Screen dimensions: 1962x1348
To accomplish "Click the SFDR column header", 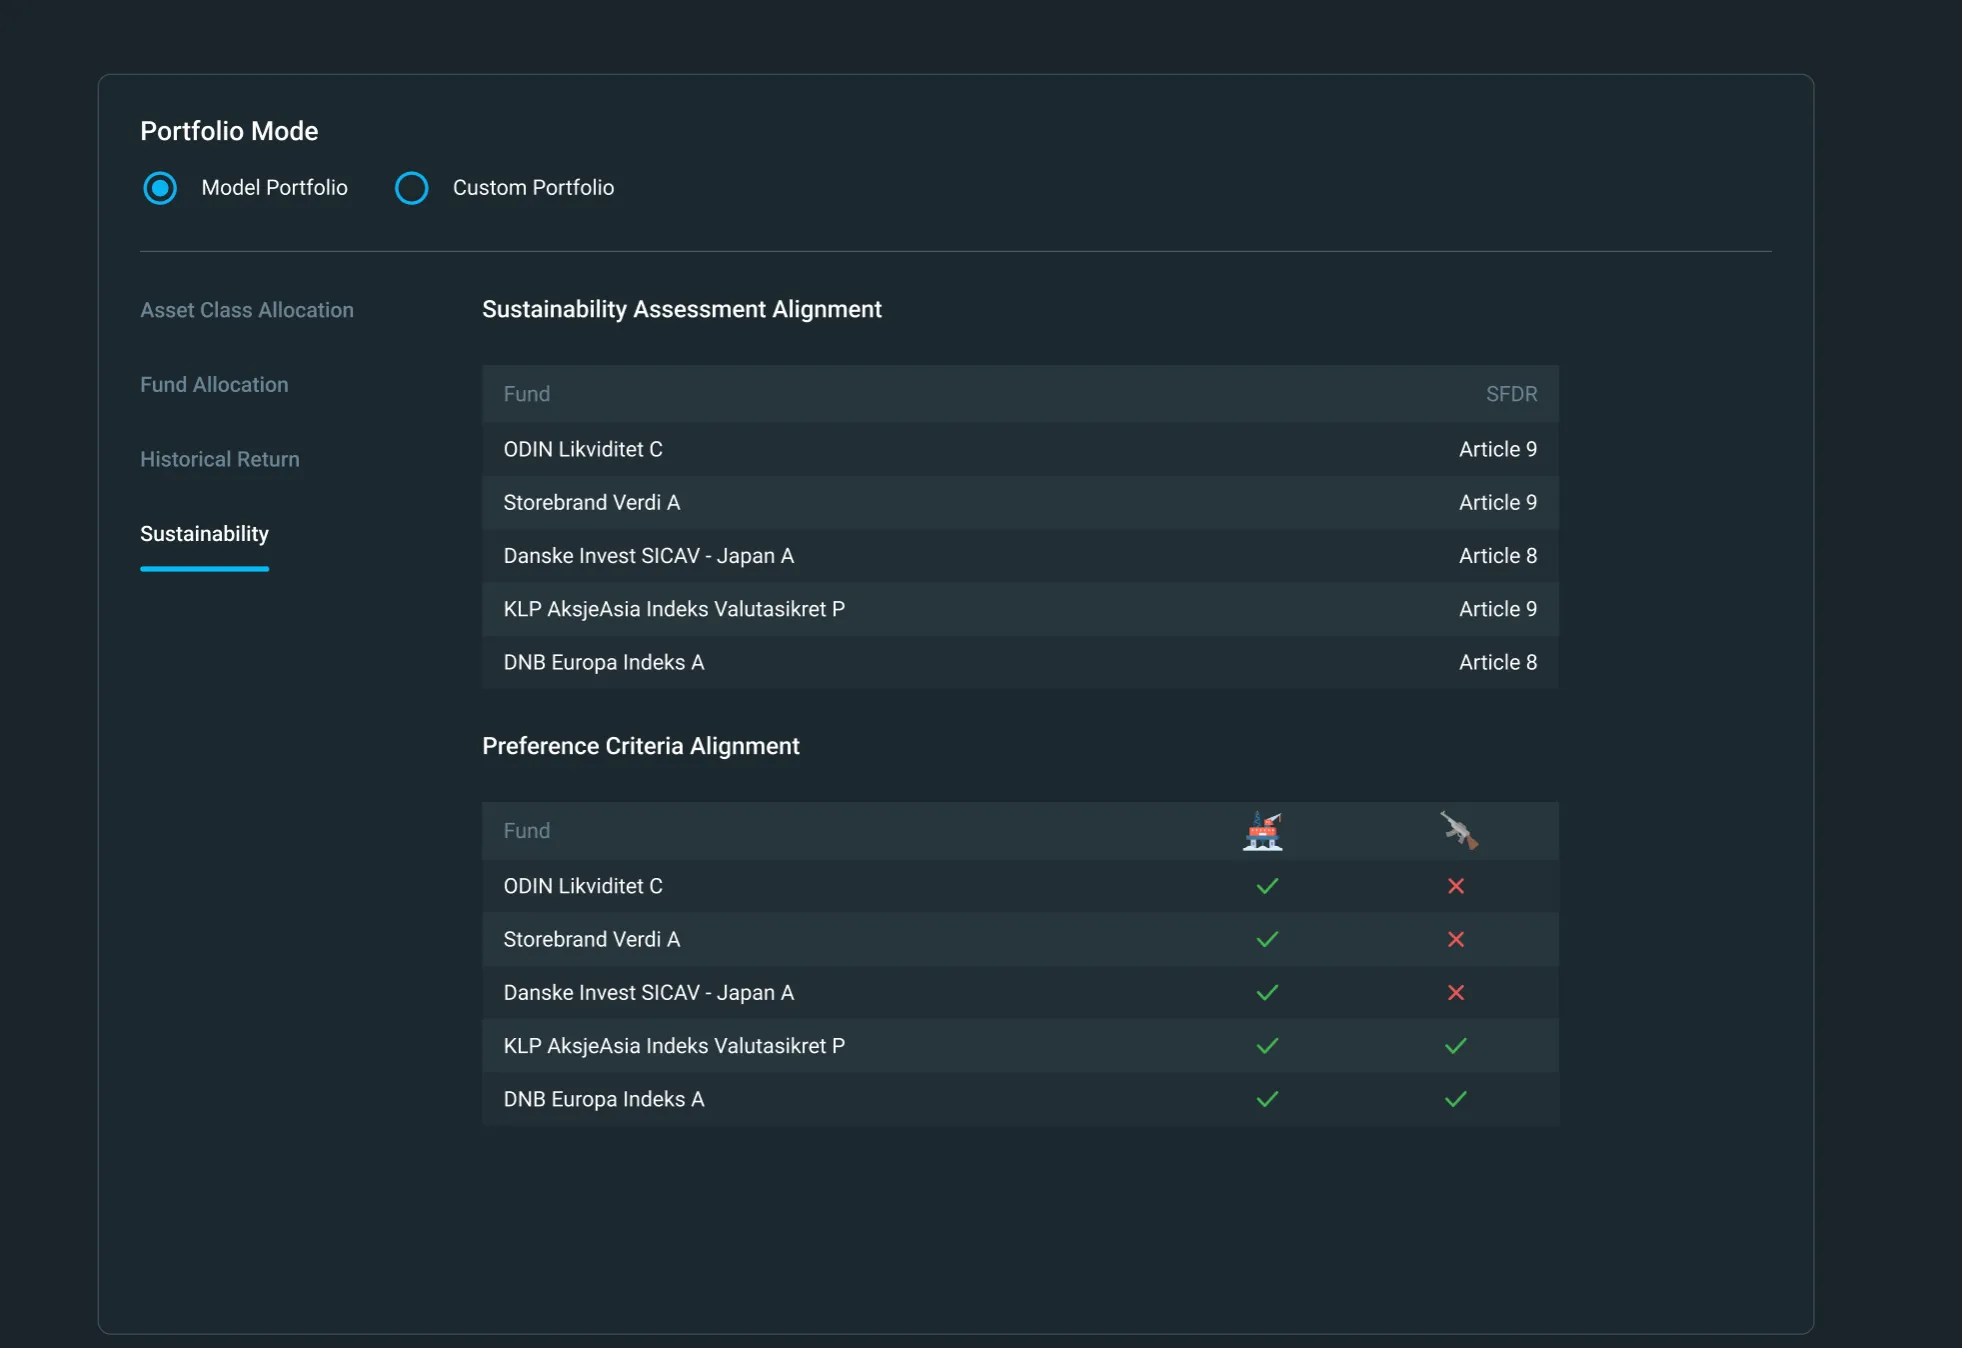I will [1511, 394].
